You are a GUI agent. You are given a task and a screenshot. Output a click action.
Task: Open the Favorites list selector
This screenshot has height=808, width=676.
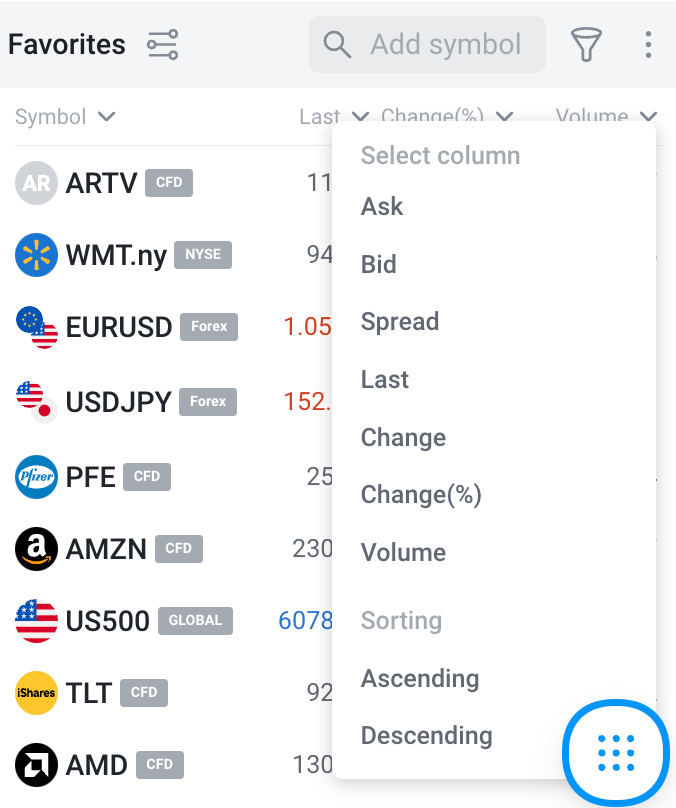tap(67, 45)
